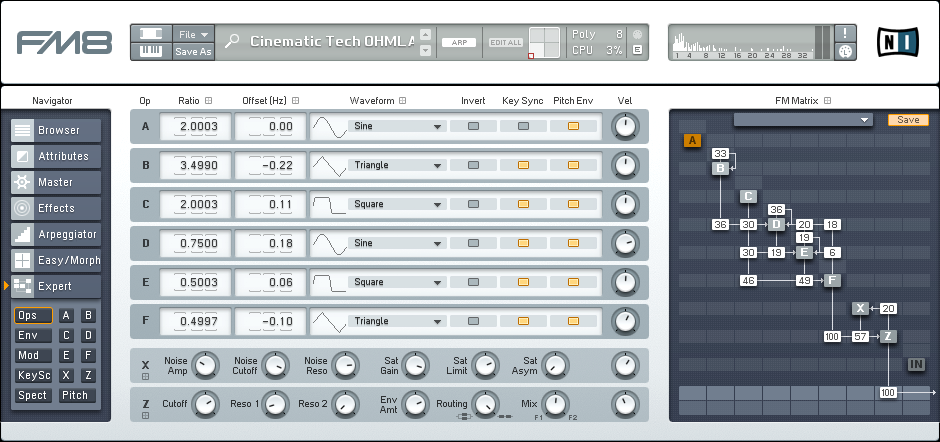Click Save As in header
Image resolution: width=940 pixels, height=442 pixels.
click(x=194, y=52)
